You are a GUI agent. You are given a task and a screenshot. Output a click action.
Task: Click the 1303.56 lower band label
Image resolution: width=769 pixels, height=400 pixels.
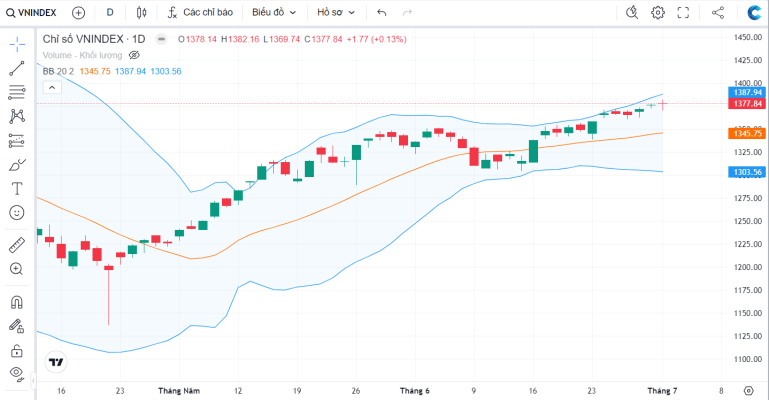click(x=747, y=172)
